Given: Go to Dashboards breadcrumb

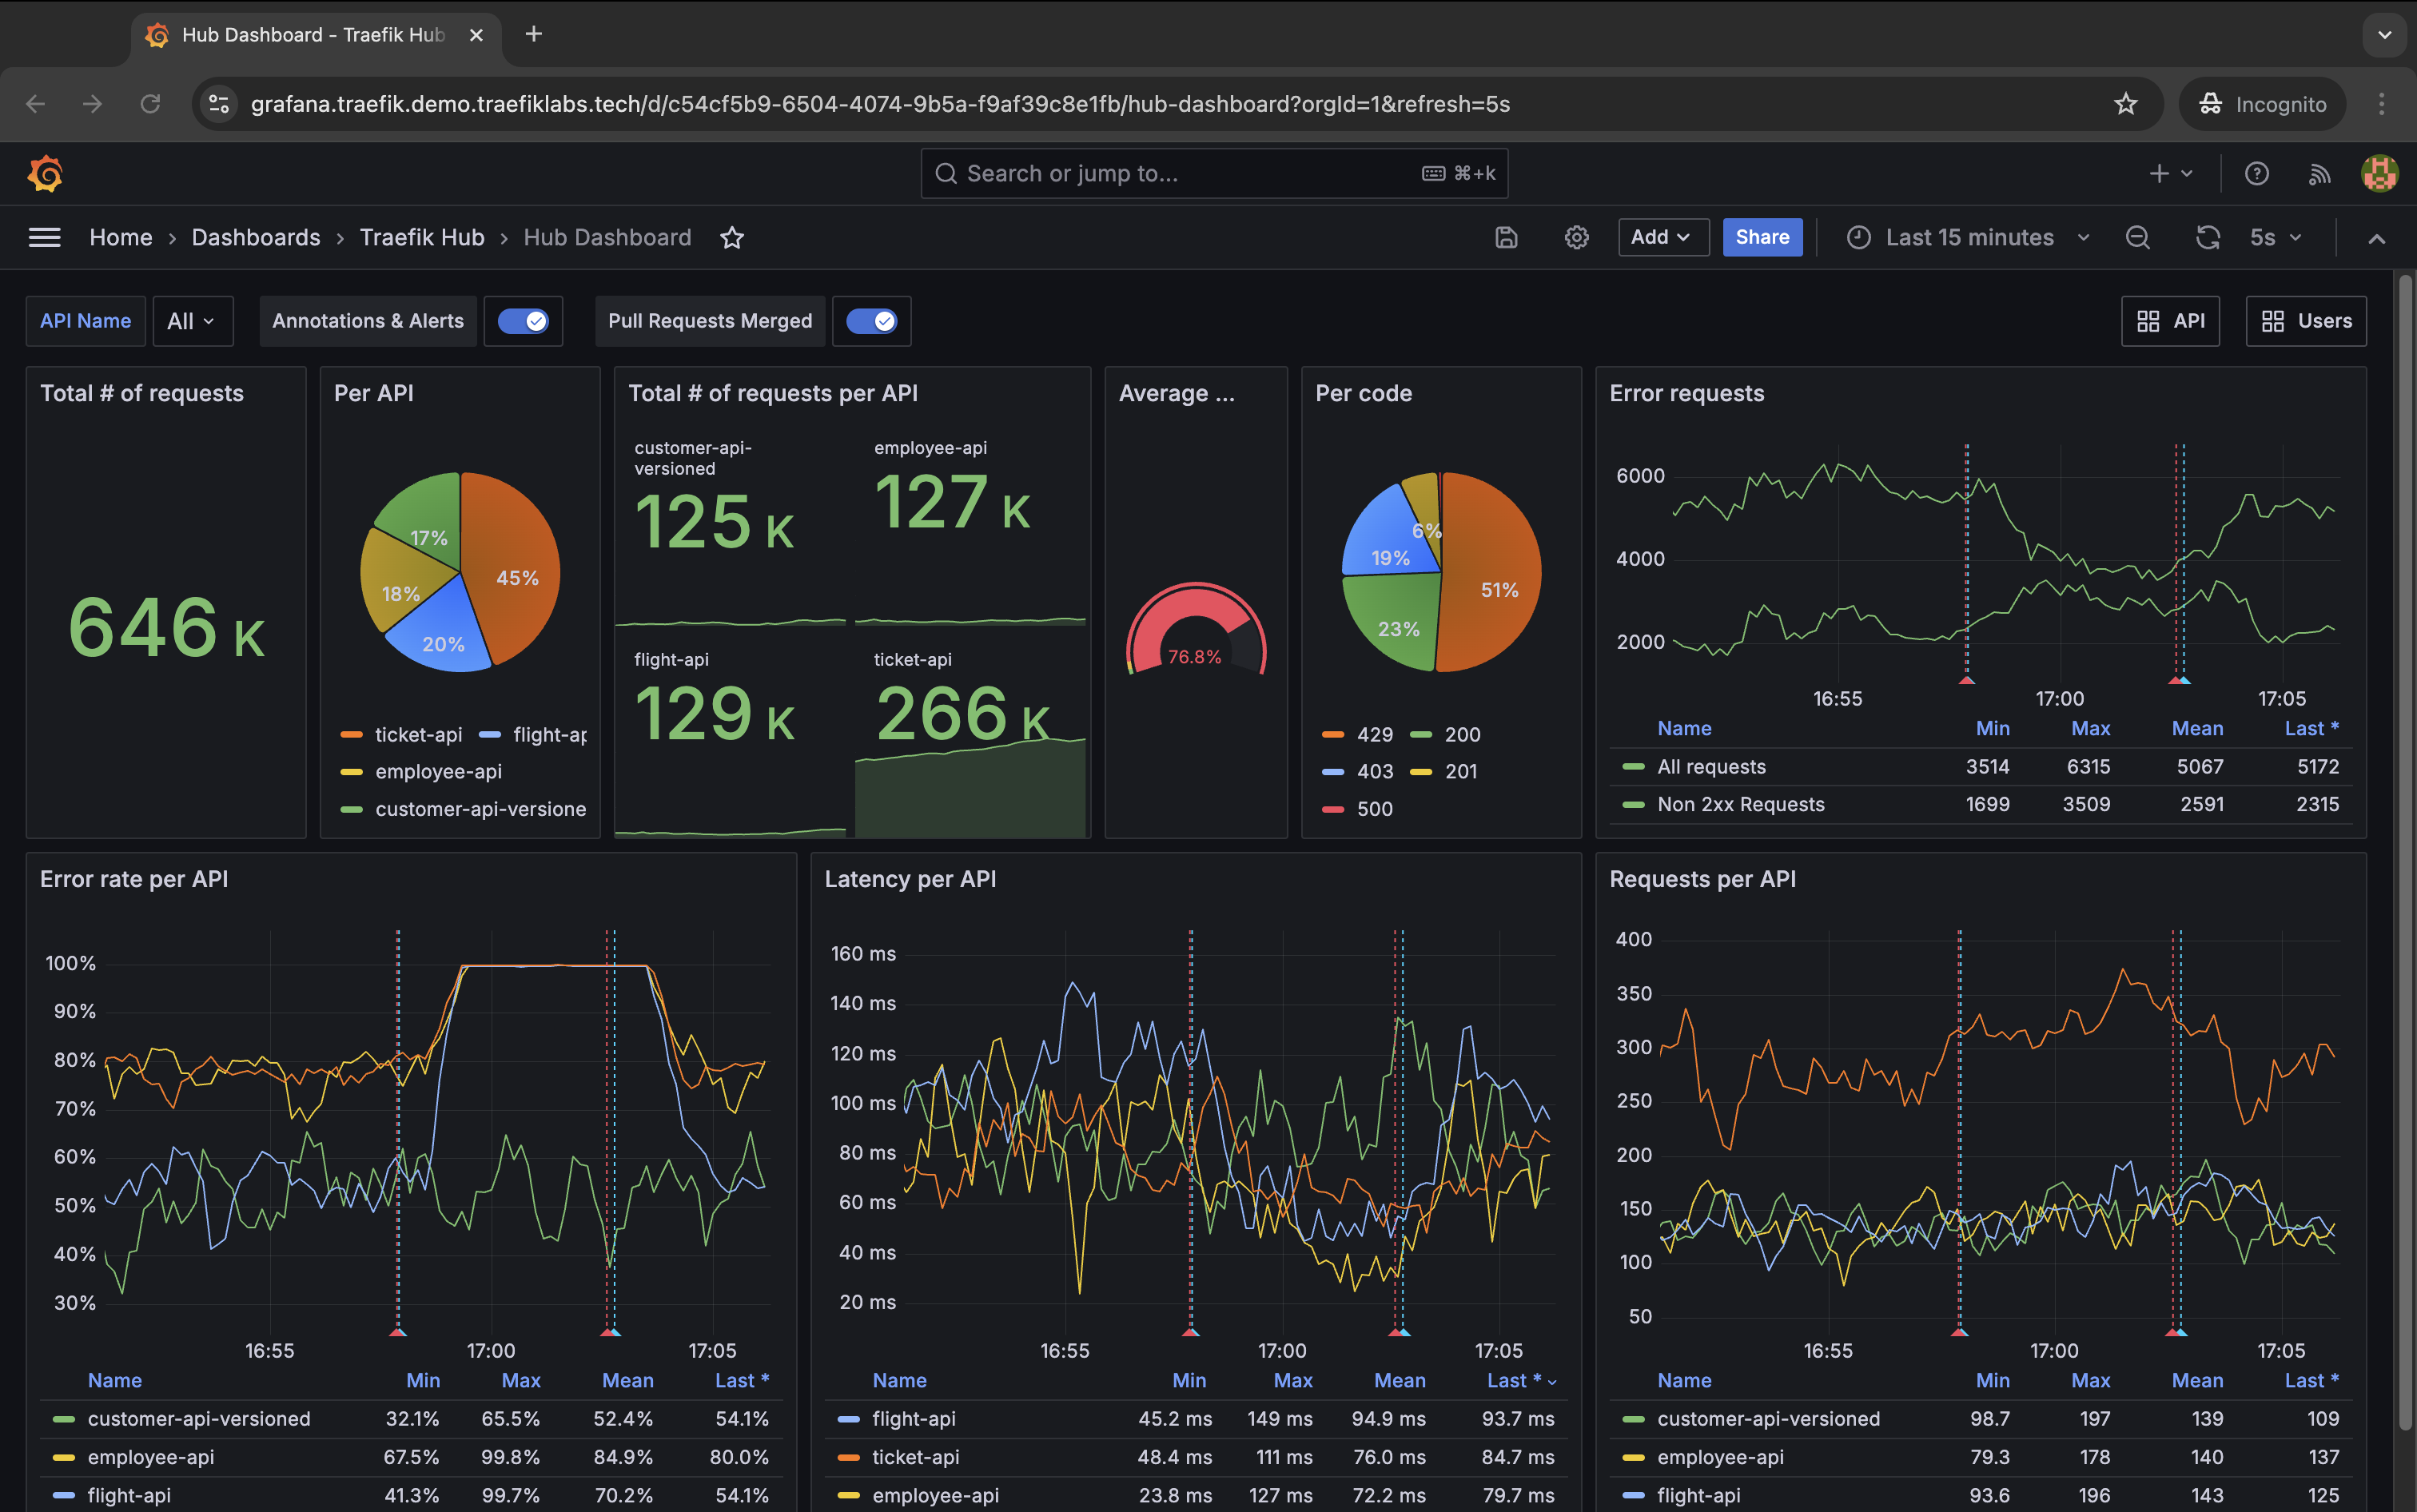Looking at the screenshot, I should click(256, 237).
